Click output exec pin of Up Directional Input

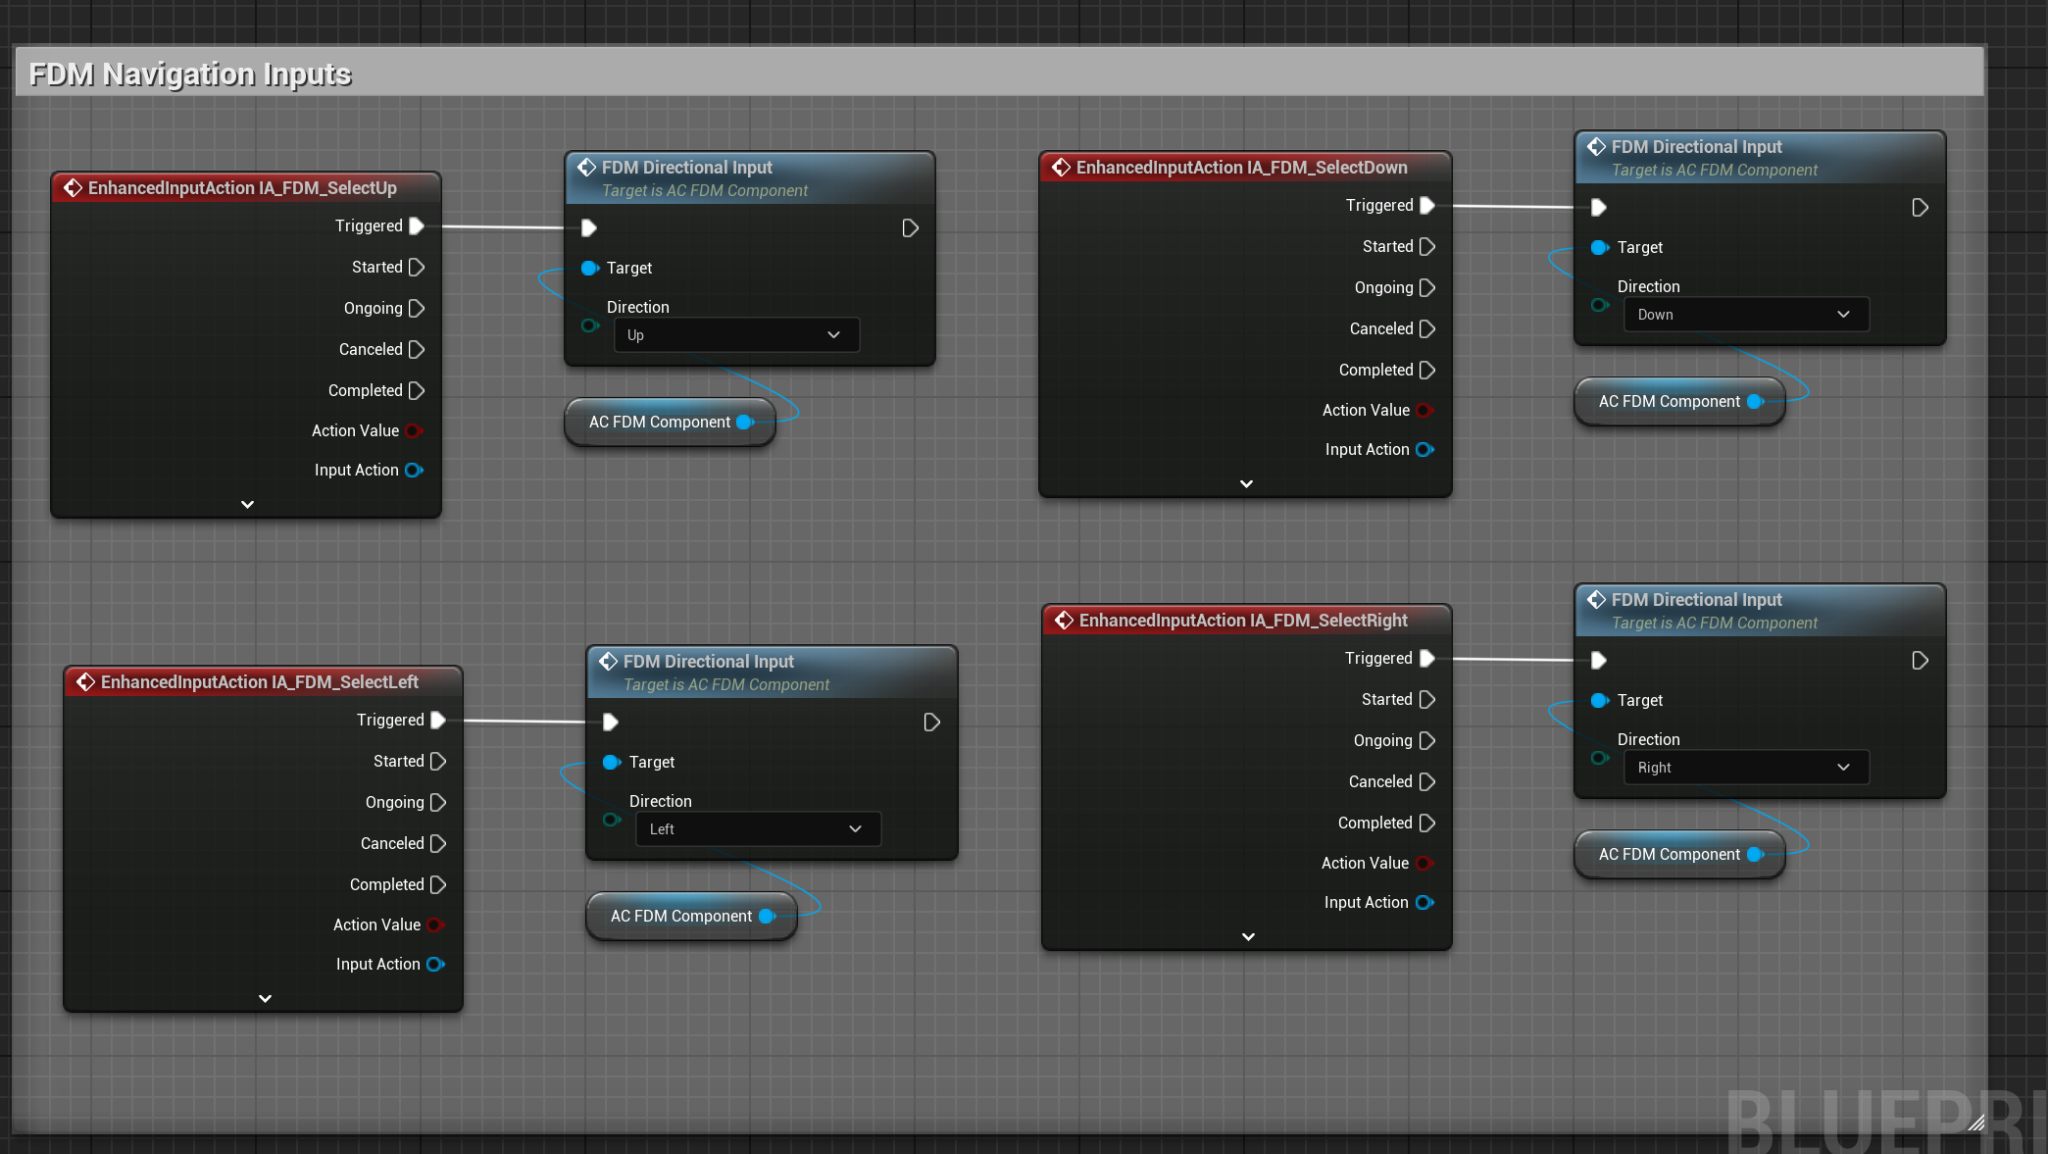910,229
